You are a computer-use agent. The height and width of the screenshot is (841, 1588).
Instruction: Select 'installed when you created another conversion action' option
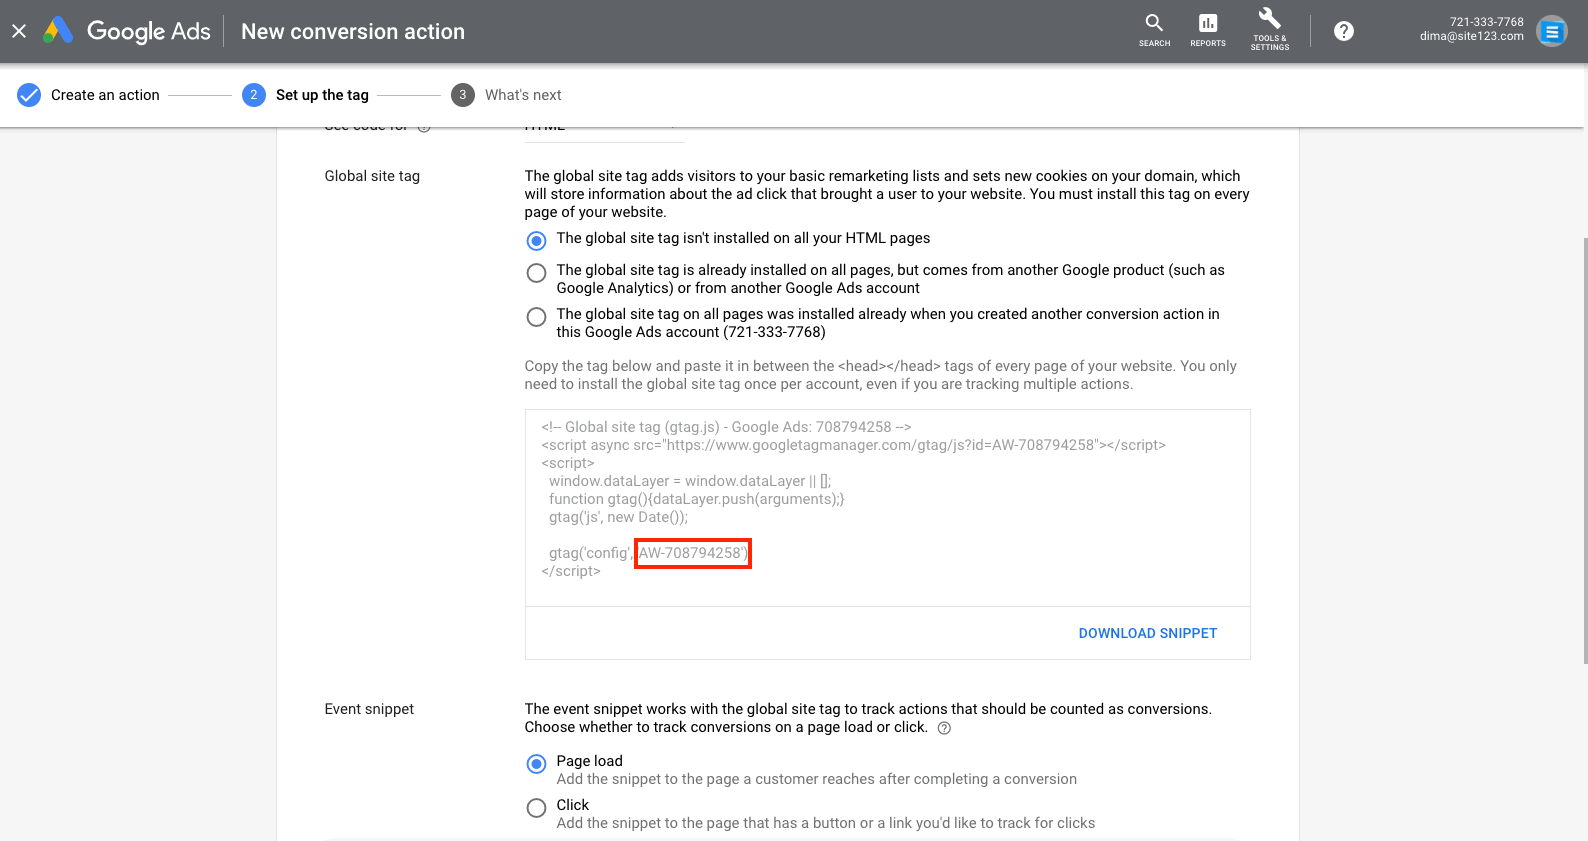[x=536, y=316]
